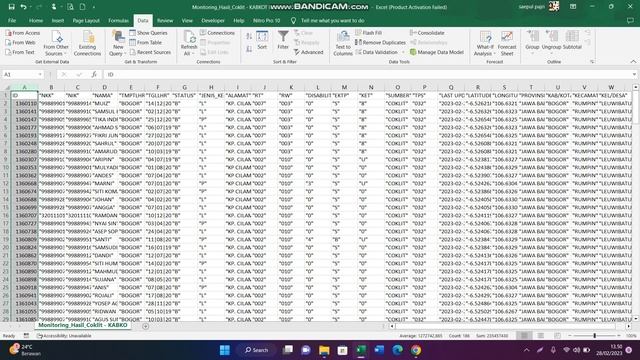Open Advanced filter options
The width and height of the screenshot is (640, 360).
tap(309, 52)
